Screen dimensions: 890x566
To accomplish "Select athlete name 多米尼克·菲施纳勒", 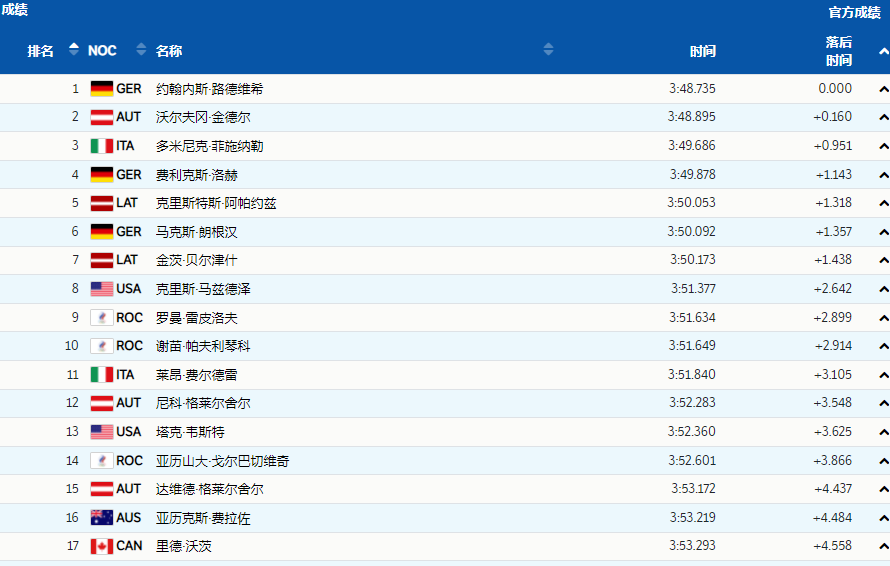I will pos(209,146).
